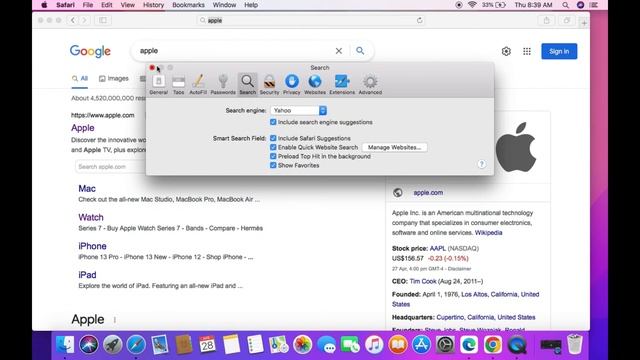Open the General preferences pane
Image resolution: width=640 pixels, height=360 pixels.
click(158, 85)
